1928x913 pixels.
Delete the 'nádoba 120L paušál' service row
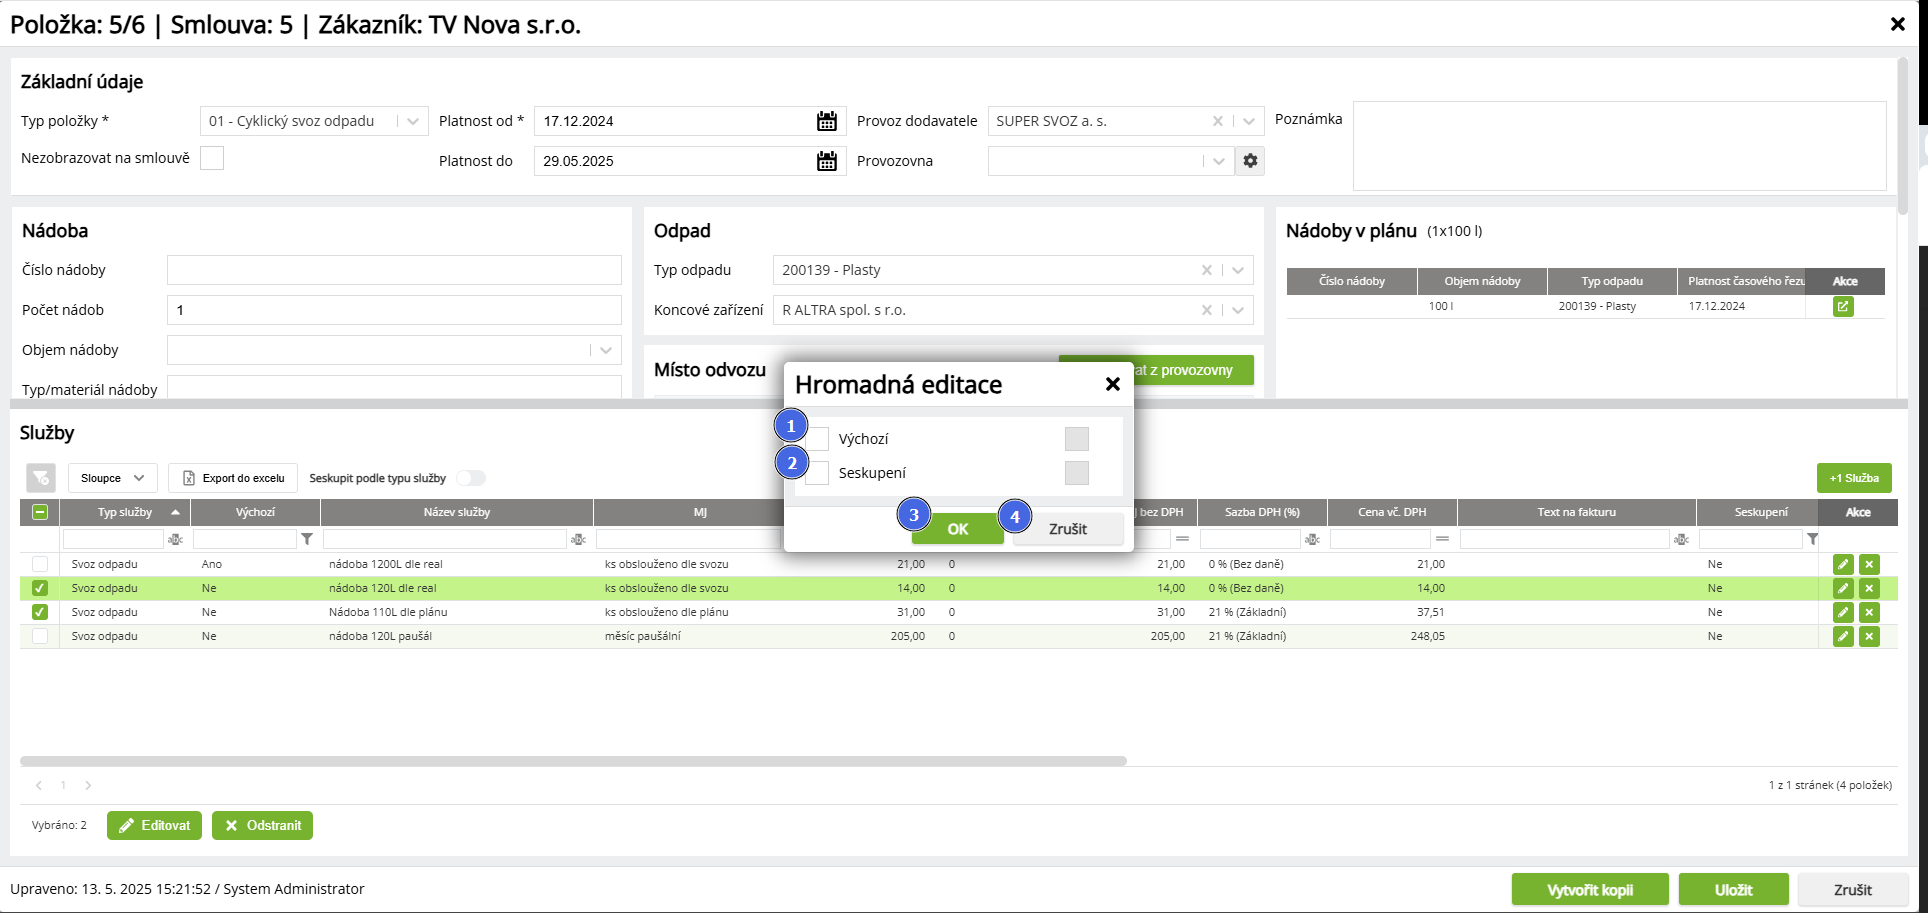[1869, 636]
